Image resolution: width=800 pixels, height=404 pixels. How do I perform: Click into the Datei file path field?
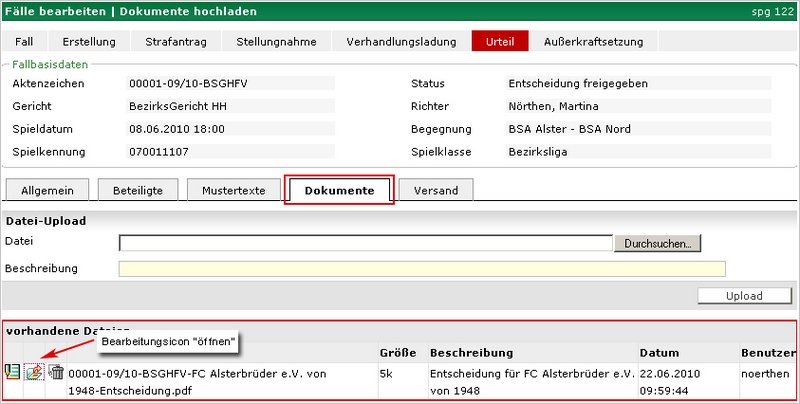click(364, 243)
